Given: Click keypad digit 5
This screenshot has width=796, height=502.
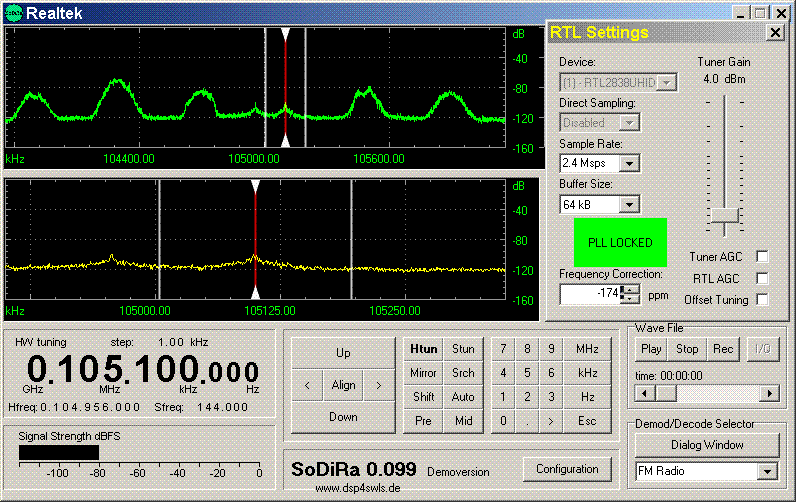Looking at the screenshot, I should [527, 373].
